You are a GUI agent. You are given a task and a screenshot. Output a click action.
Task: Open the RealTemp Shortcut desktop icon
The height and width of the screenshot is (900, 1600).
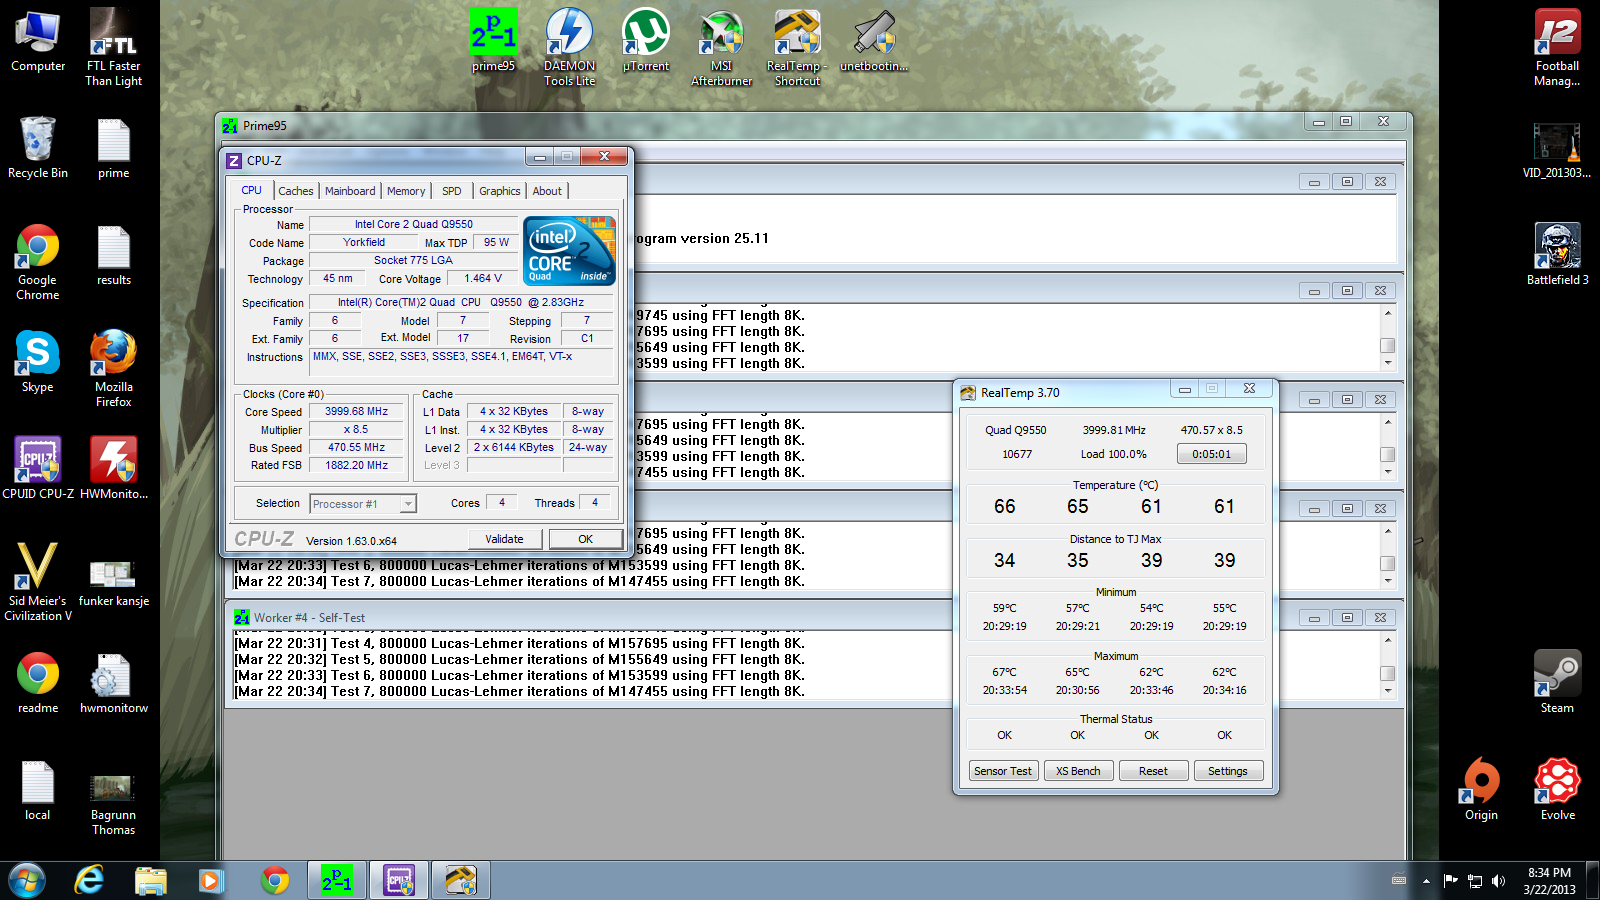pyautogui.click(x=797, y=47)
